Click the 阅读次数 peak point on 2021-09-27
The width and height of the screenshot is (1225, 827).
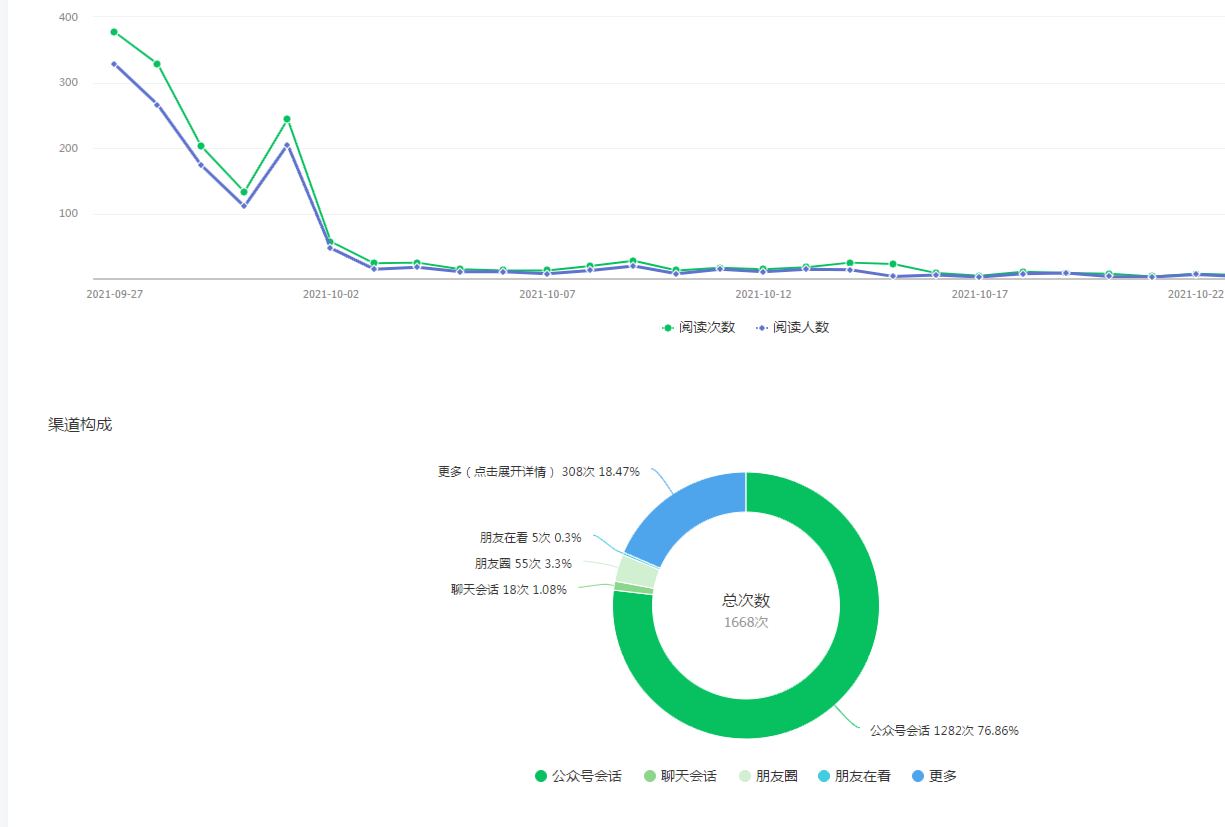click(x=114, y=32)
